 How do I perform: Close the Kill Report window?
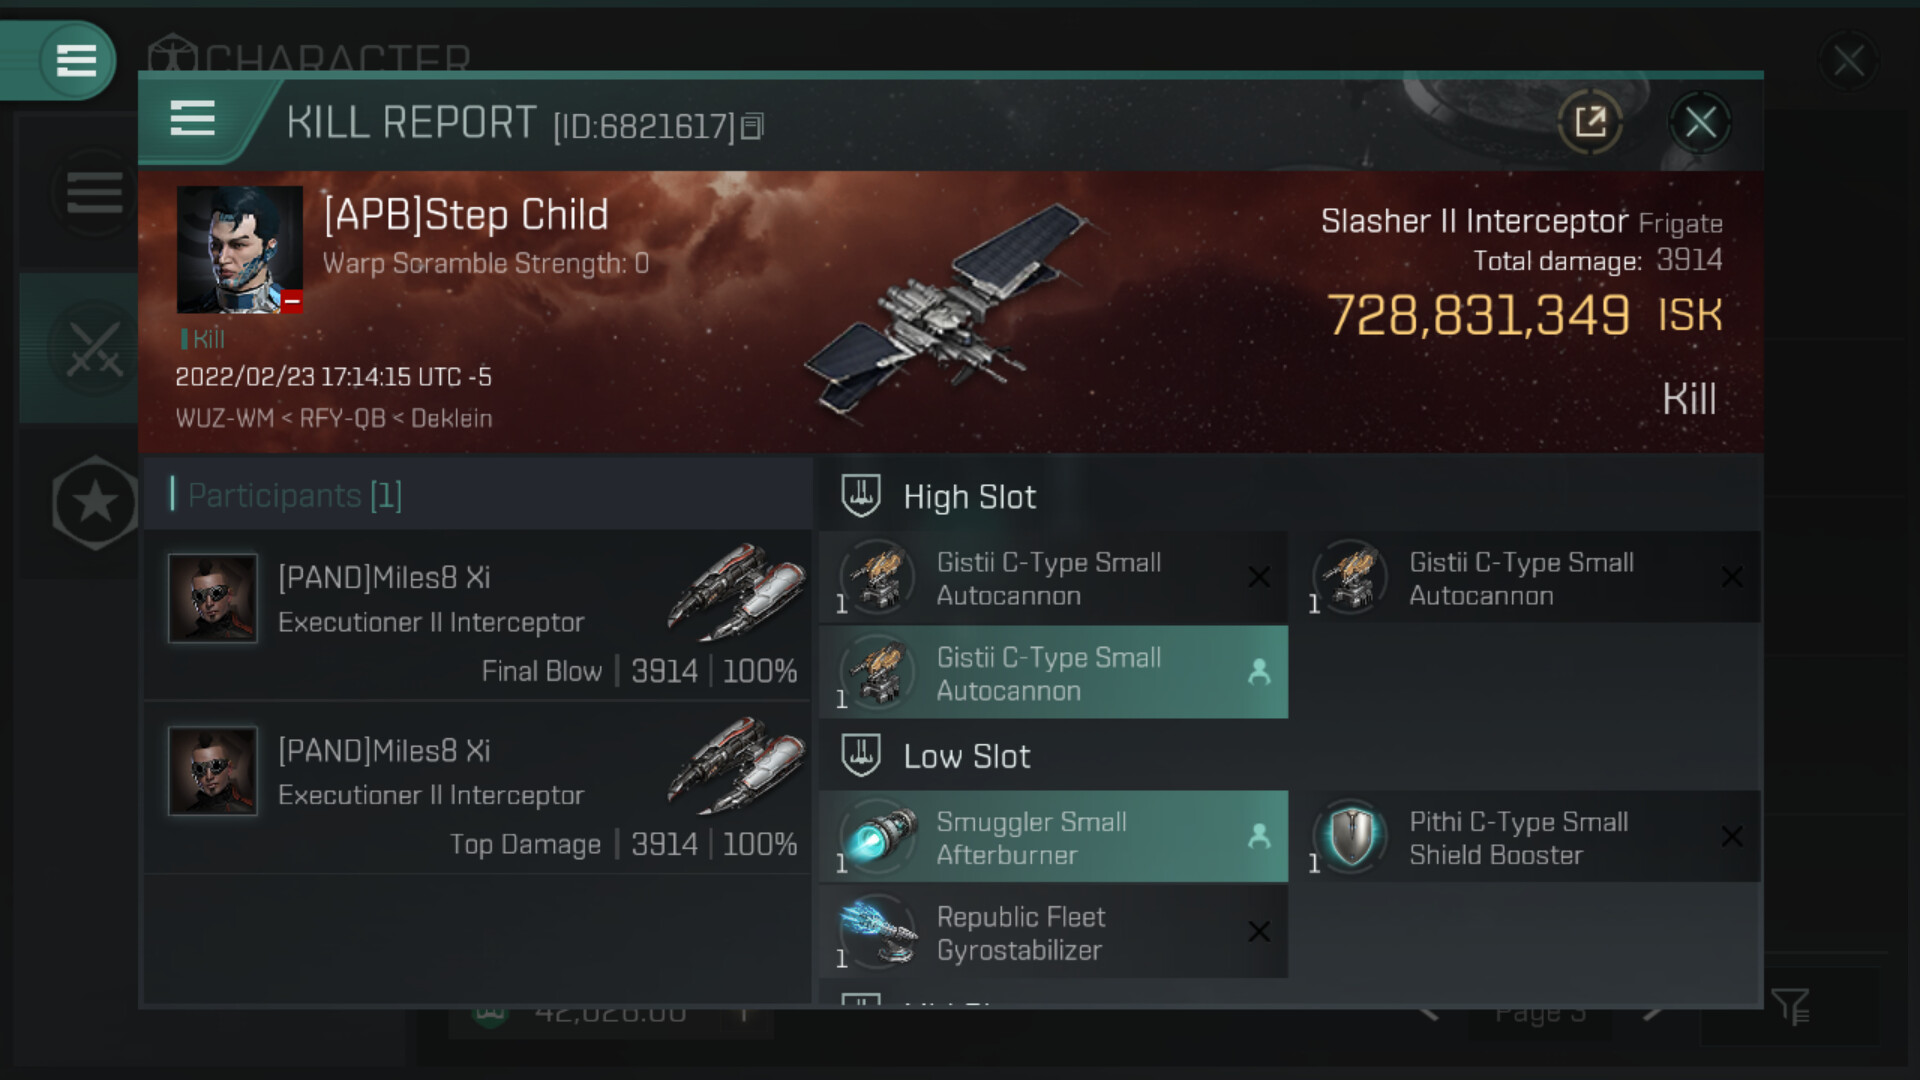[1700, 123]
